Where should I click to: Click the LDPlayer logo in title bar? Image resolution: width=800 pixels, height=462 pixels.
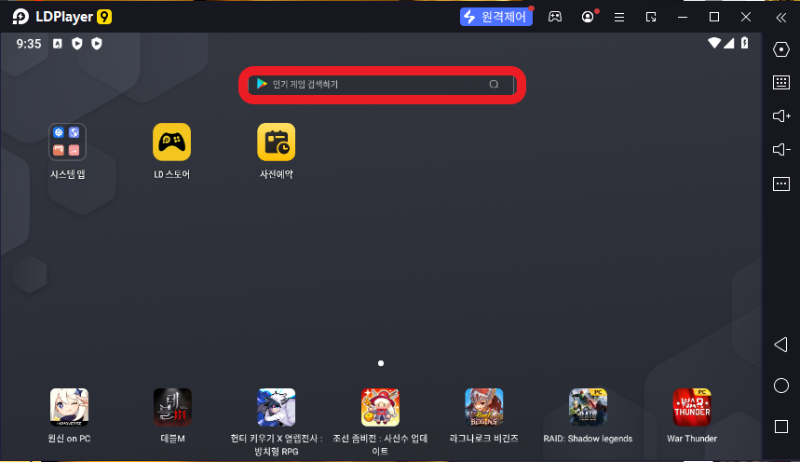click(20, 17)
